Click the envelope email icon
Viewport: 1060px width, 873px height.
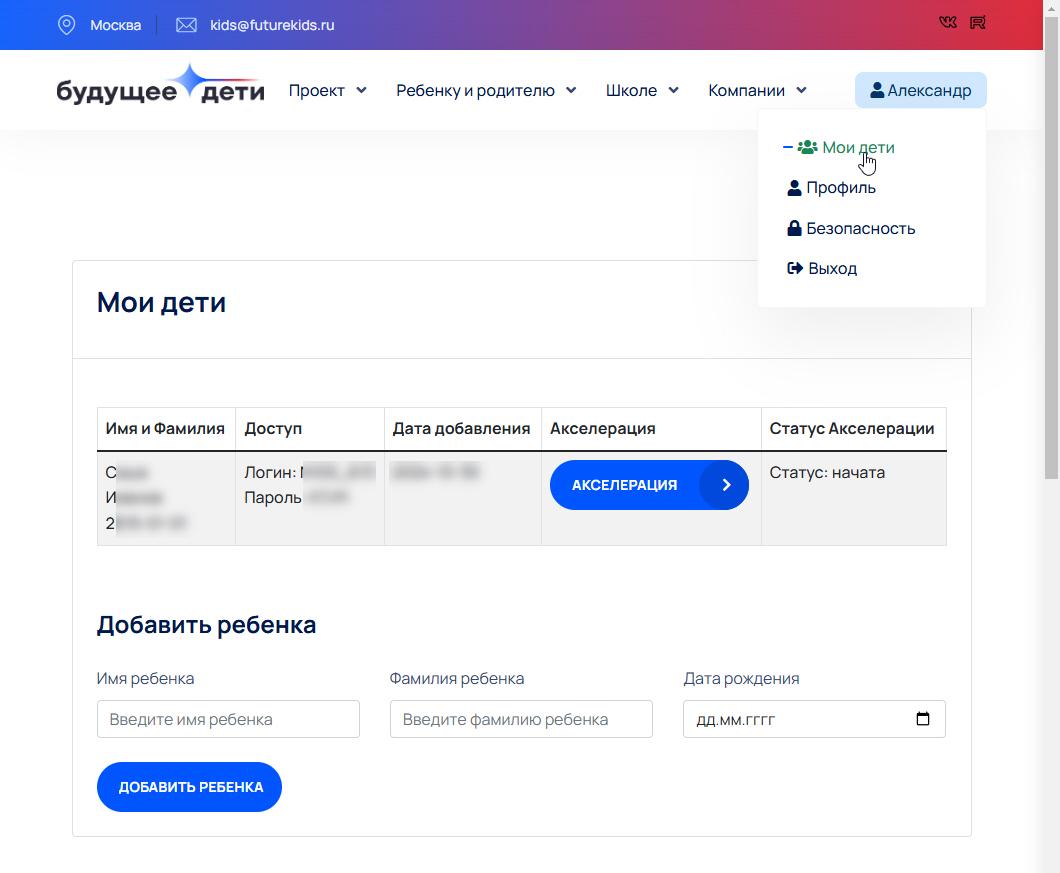[186, 25]
